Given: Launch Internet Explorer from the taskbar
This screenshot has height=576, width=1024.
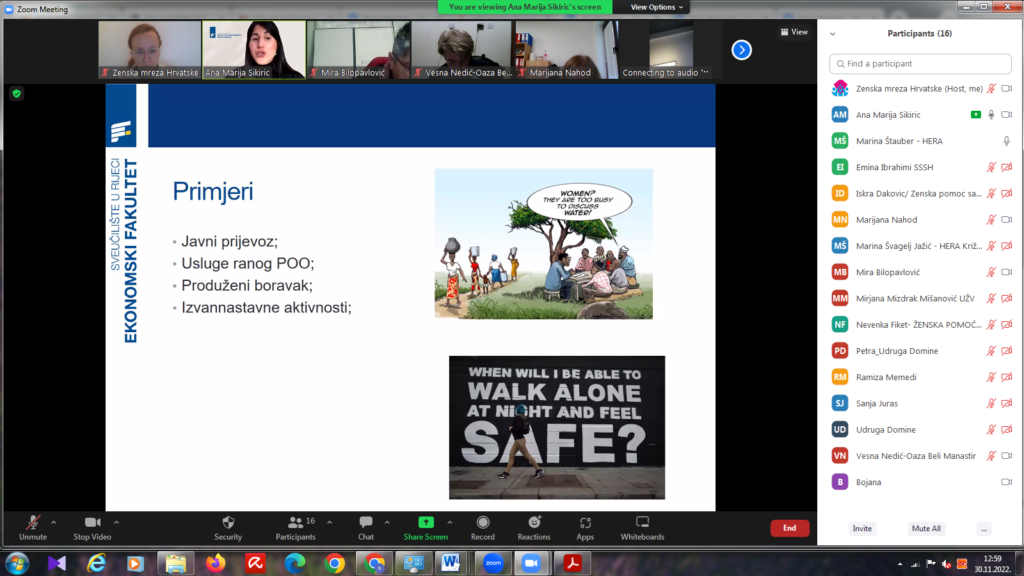Looking at the screenshot, I should coord(97,563).
